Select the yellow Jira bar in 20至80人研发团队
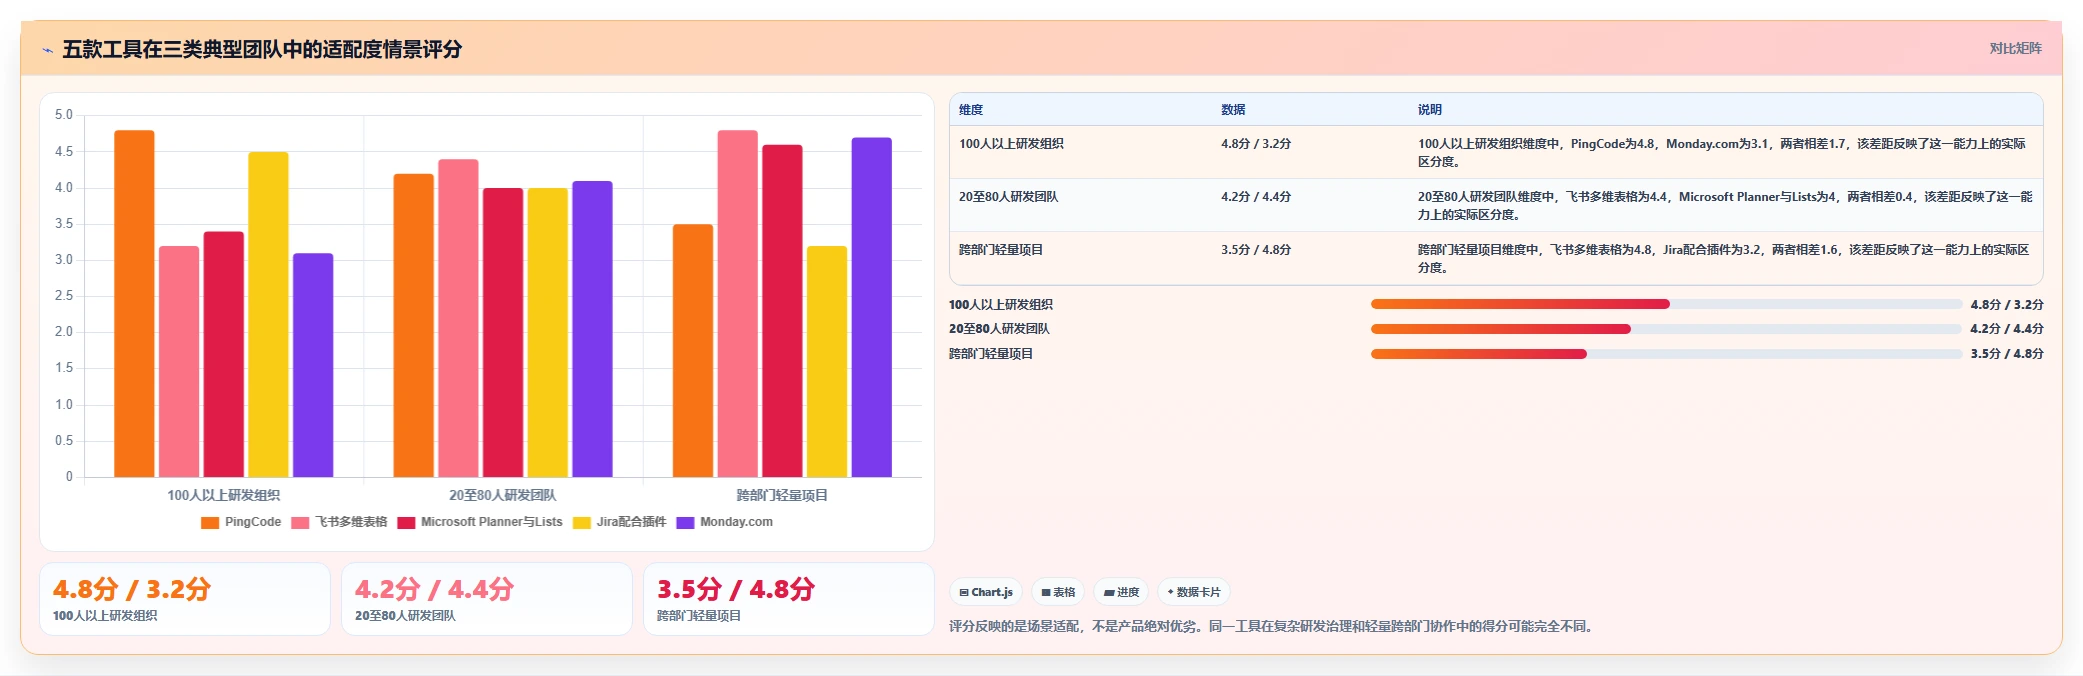Viewport: 2083px width, 676px height. 547,333
